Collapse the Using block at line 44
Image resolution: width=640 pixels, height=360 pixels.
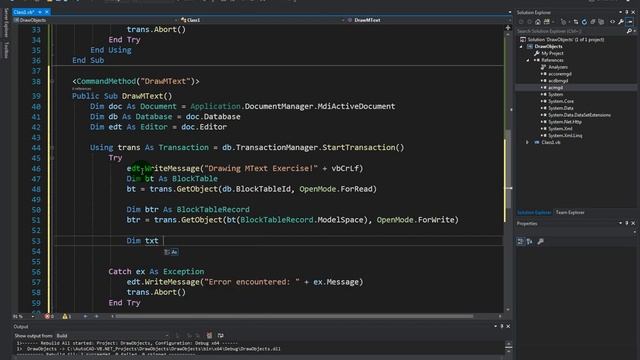tap(52, 148)
